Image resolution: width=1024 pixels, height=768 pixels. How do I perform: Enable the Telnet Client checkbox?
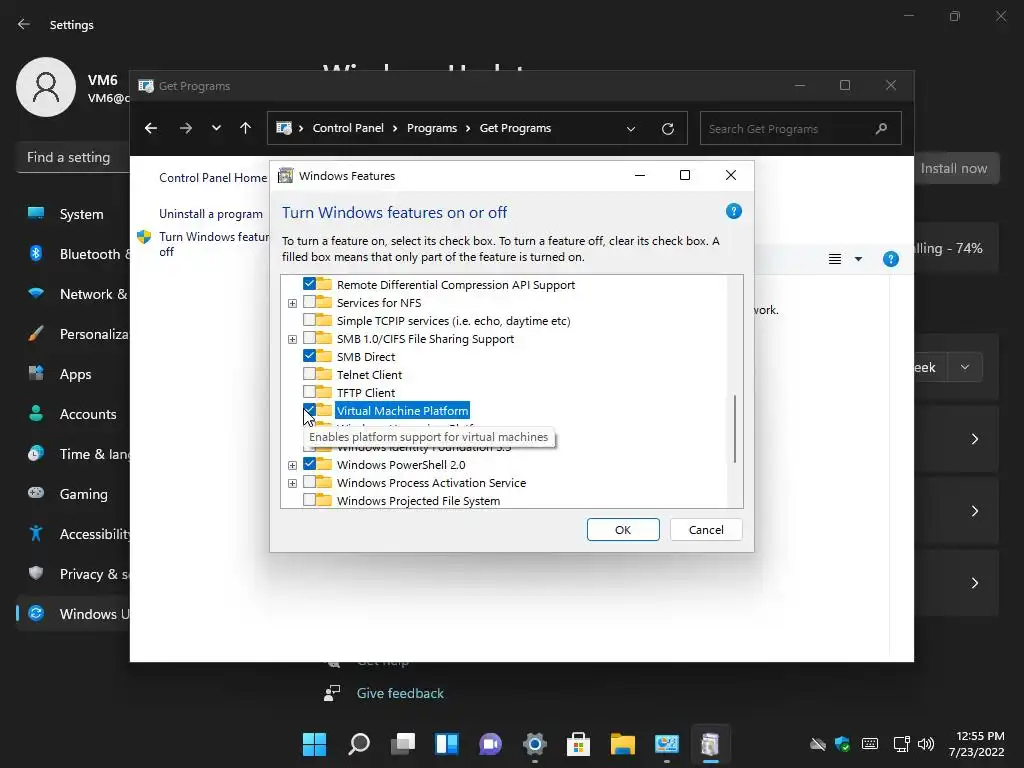pos(310,374)
